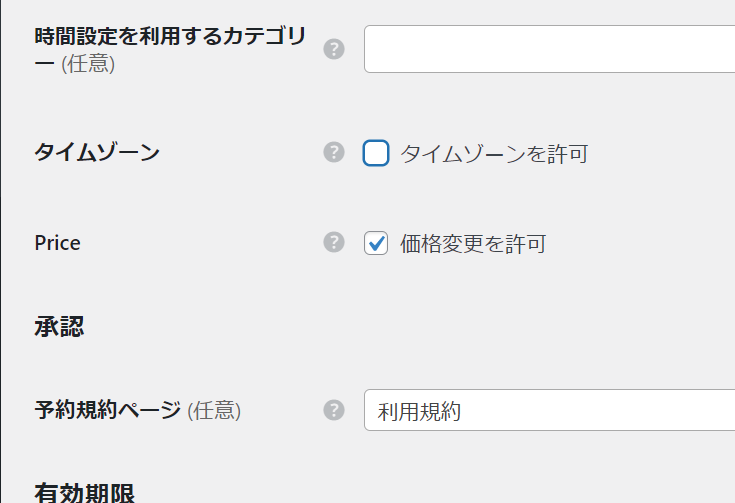This screenshot has height=503, width=735.
Task: Click the 承認 section heading
Action: tap(59, 327)
